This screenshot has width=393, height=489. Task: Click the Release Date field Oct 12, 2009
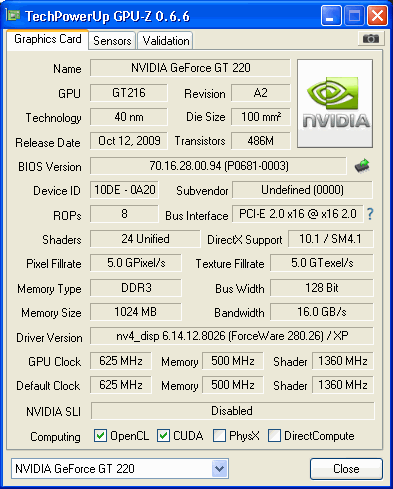[129, 141]
